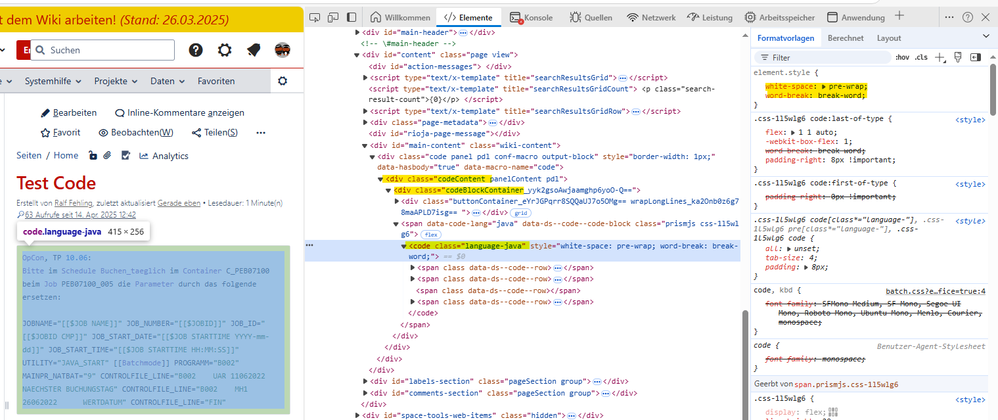The width and height of the screenshot is (998, 420).
Task: Open the Daten dropdown menu
Action: point(167,81)
